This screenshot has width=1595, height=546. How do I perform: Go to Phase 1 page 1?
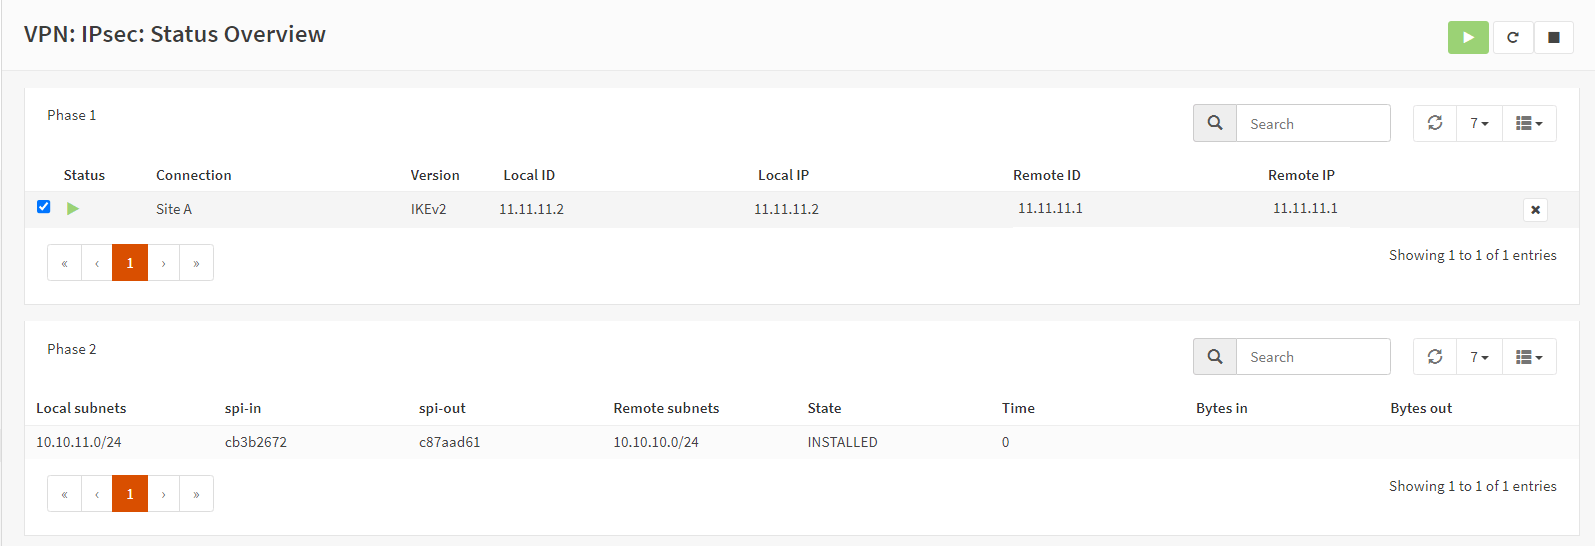click(130, 263)
